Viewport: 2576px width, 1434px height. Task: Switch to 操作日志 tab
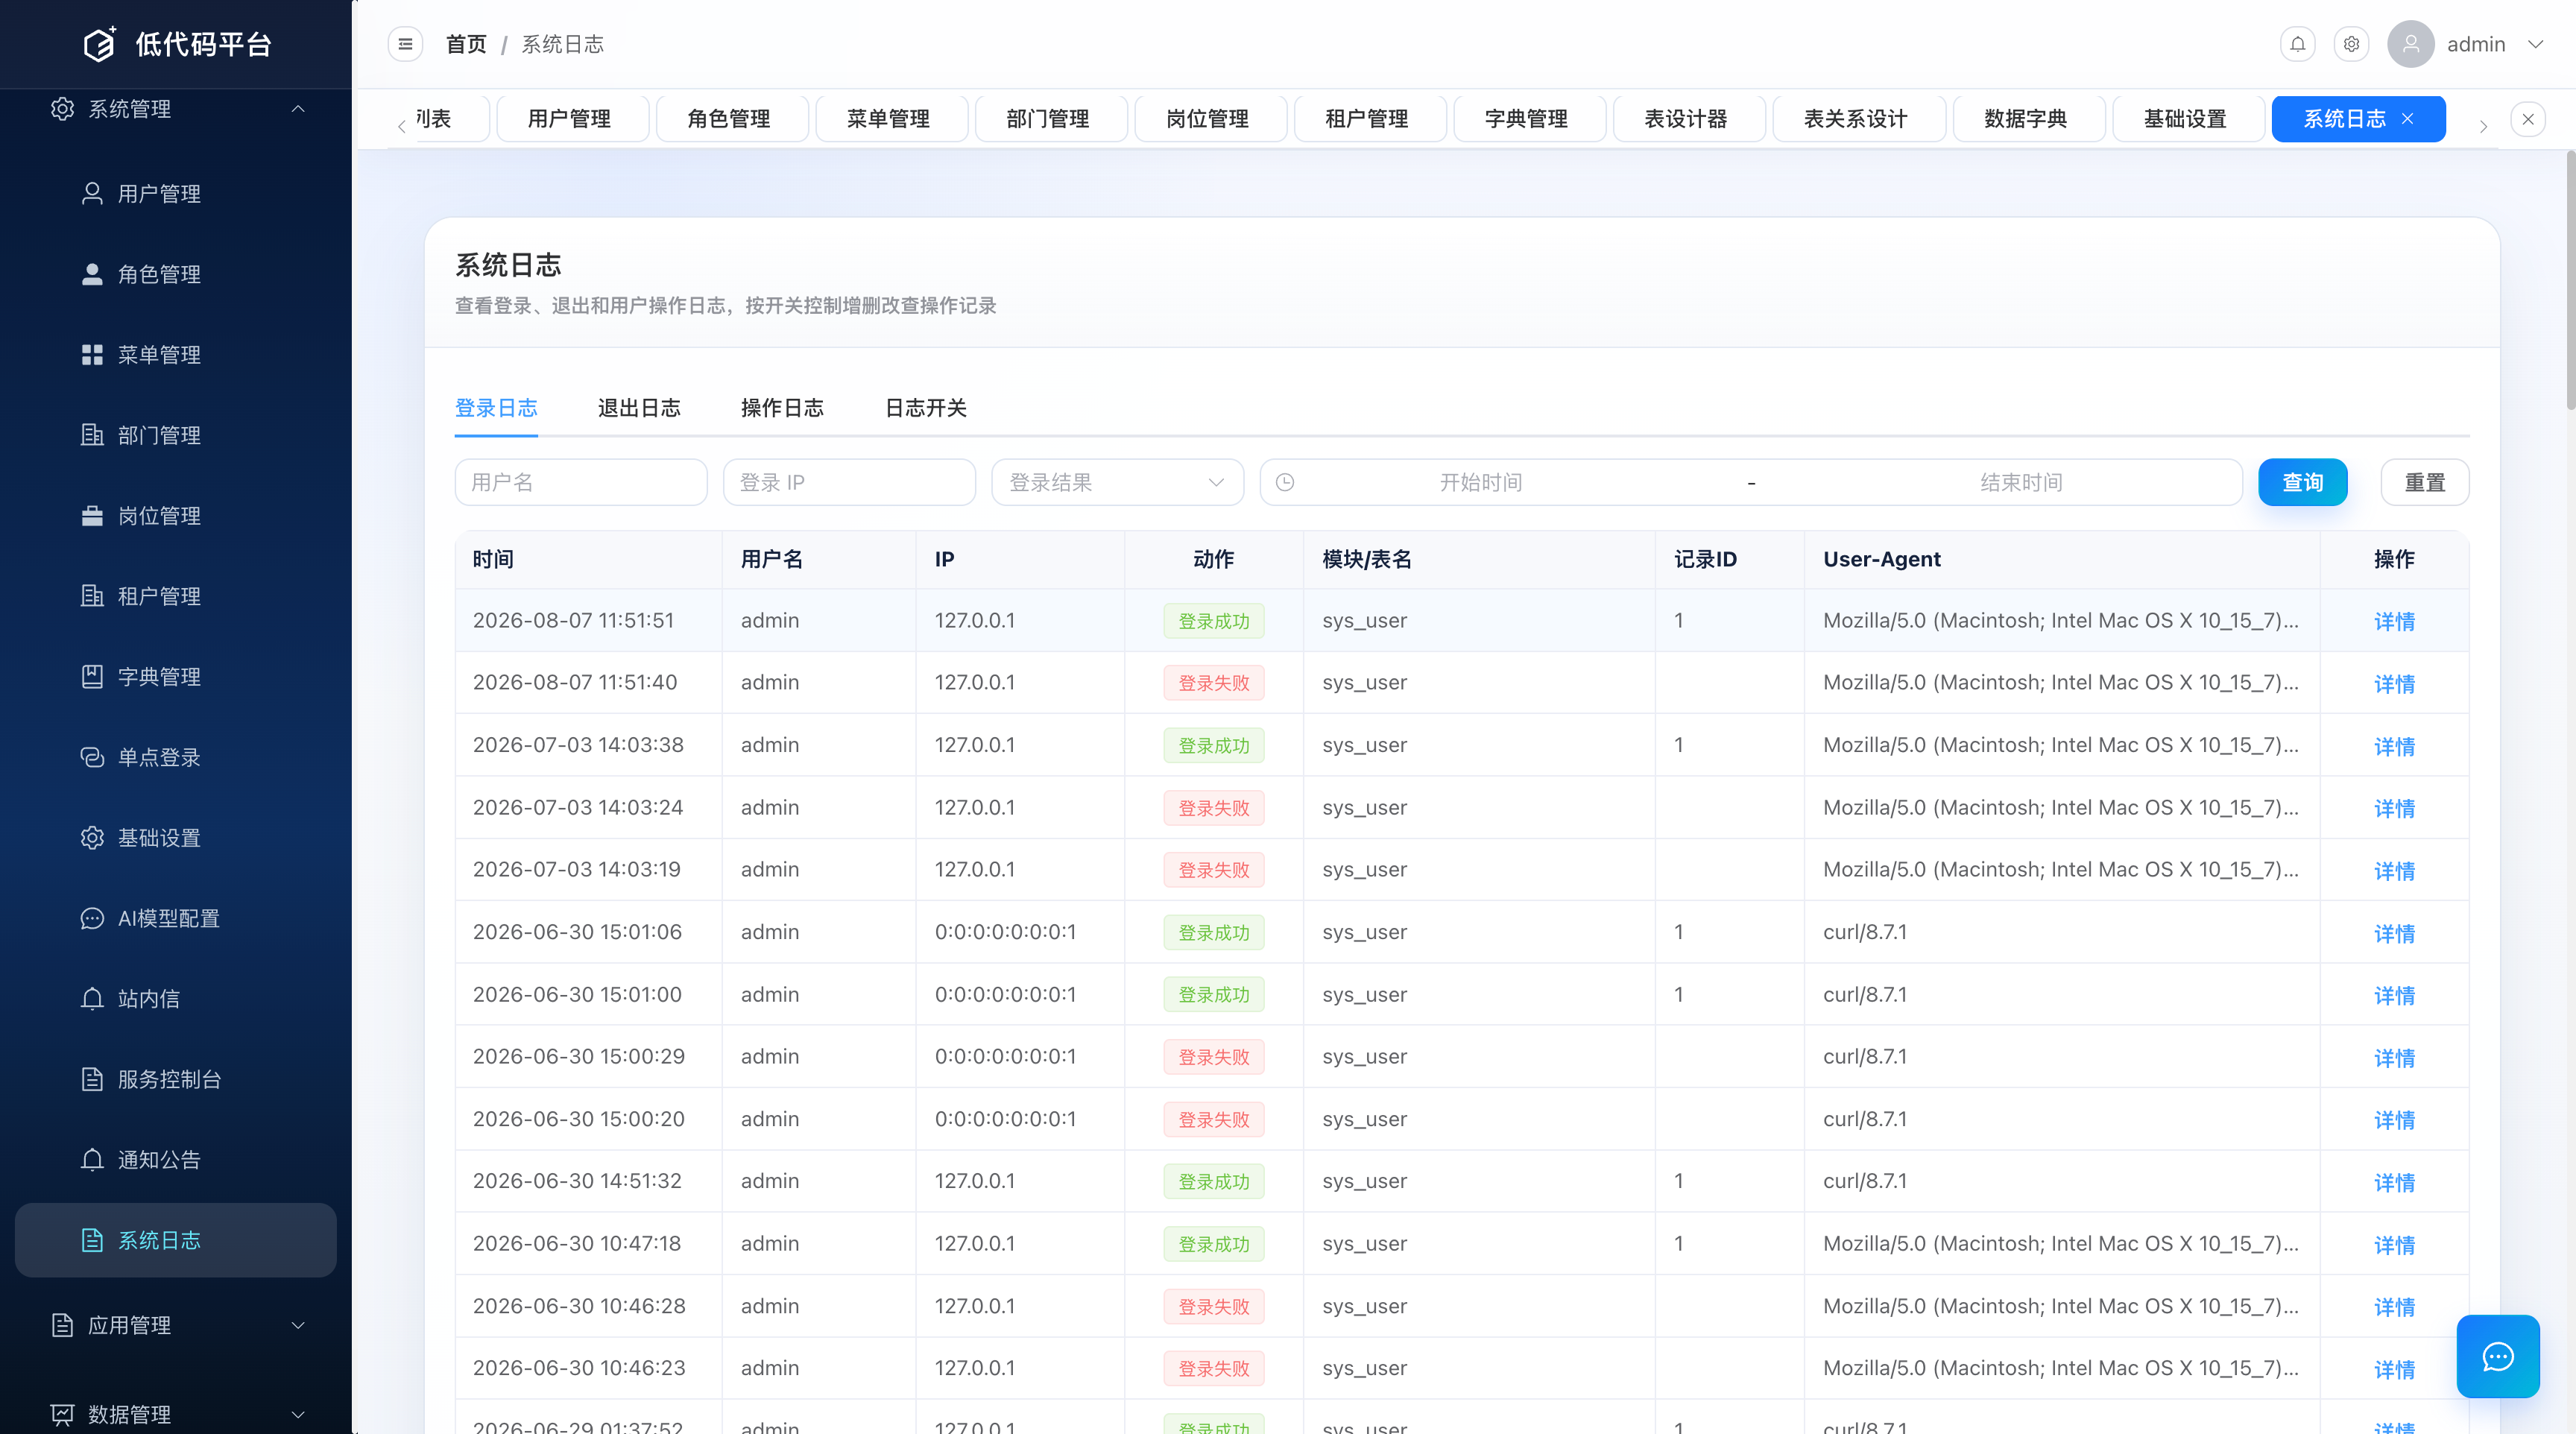(782, 408)
